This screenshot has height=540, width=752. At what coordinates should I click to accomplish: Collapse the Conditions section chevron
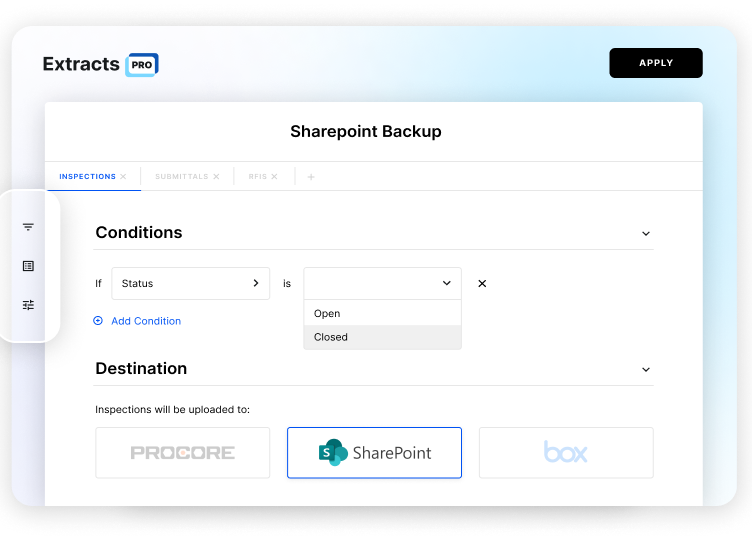[x=645, y=233]
